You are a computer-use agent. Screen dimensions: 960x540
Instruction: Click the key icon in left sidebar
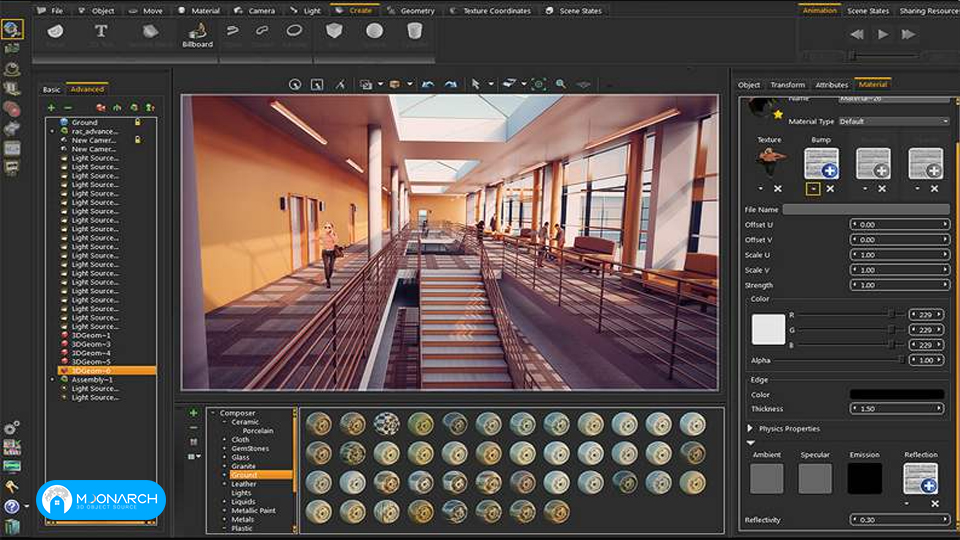pos(11,487)
